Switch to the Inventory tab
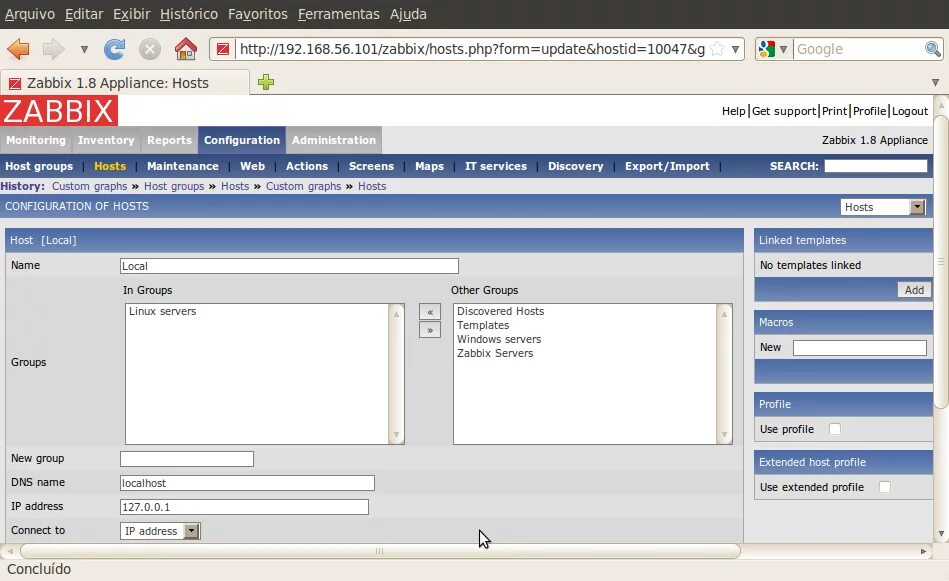 click(x=106, y=140)
